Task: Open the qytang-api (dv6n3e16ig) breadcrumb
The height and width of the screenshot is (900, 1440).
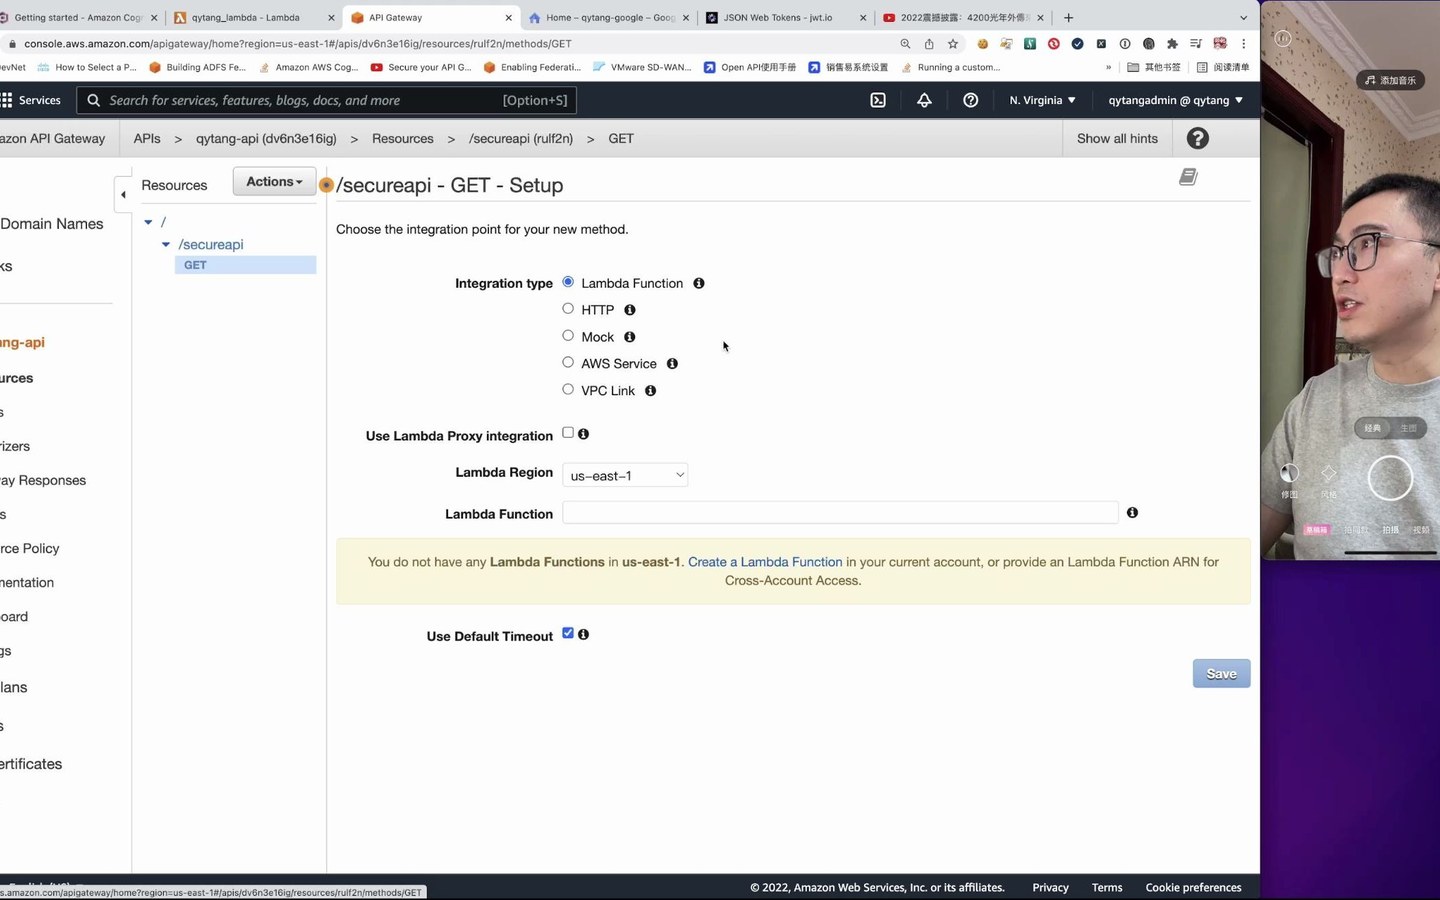Action: pos(266,139)
